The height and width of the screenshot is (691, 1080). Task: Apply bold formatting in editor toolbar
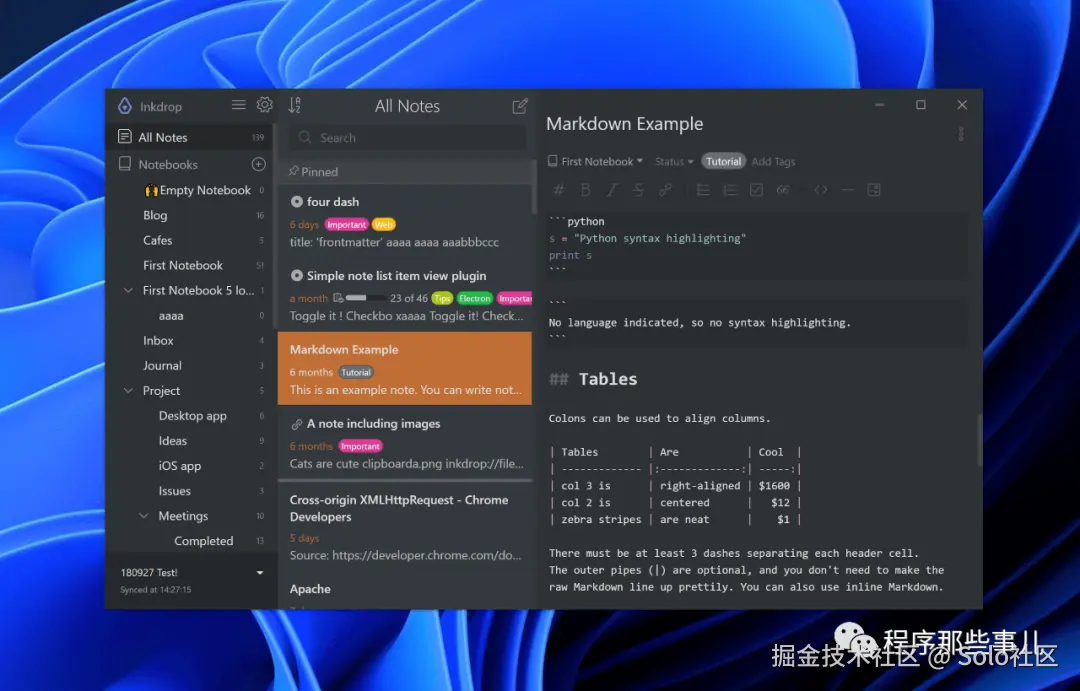(585, 189)
